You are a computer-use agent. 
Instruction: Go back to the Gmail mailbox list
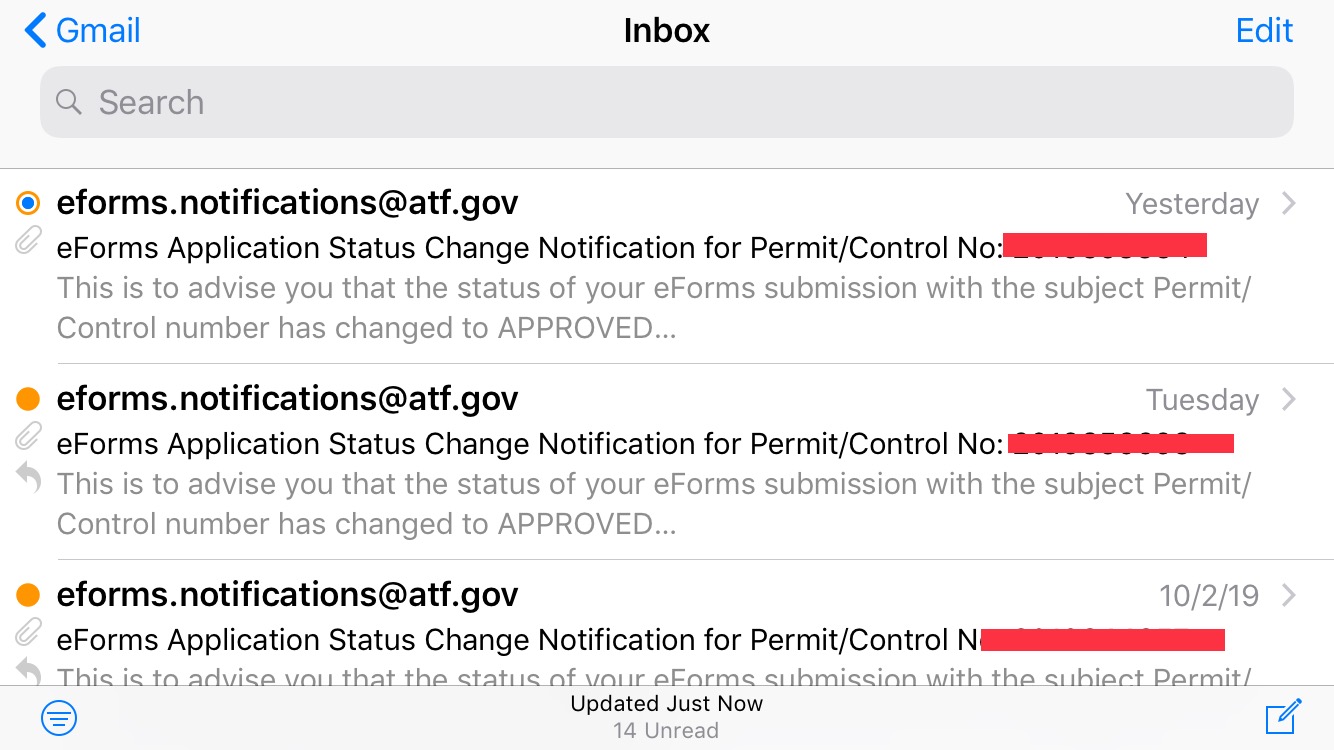coord(82,30)
